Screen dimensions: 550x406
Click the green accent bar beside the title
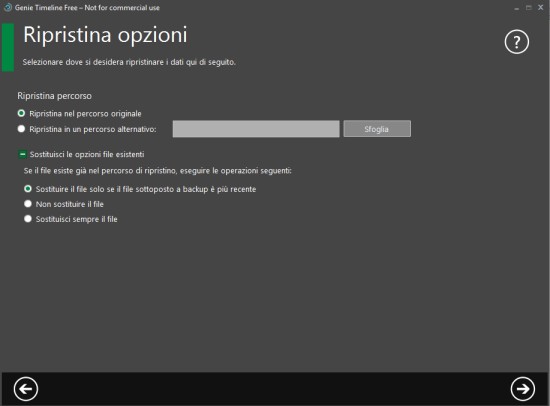[8, 47]
